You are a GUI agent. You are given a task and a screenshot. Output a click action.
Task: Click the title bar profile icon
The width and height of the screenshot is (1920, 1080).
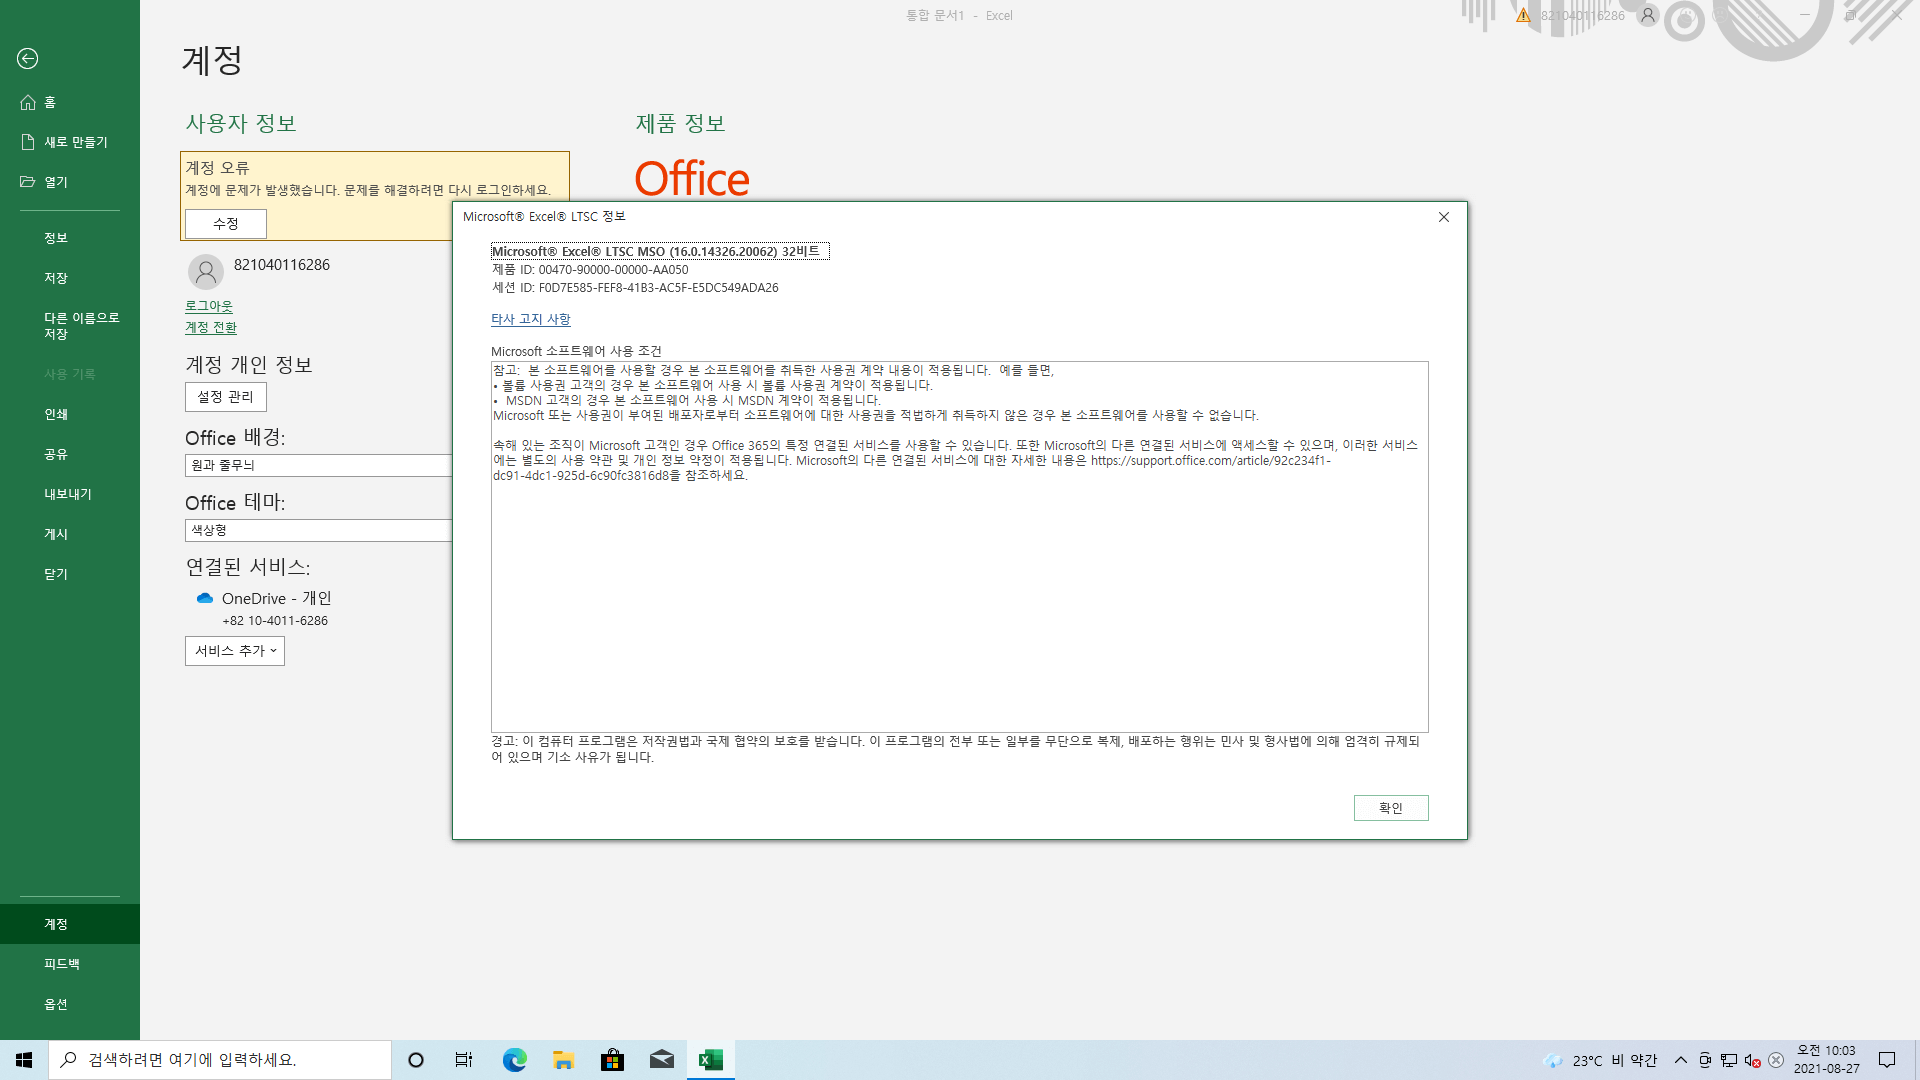[x=1648, y=15]
